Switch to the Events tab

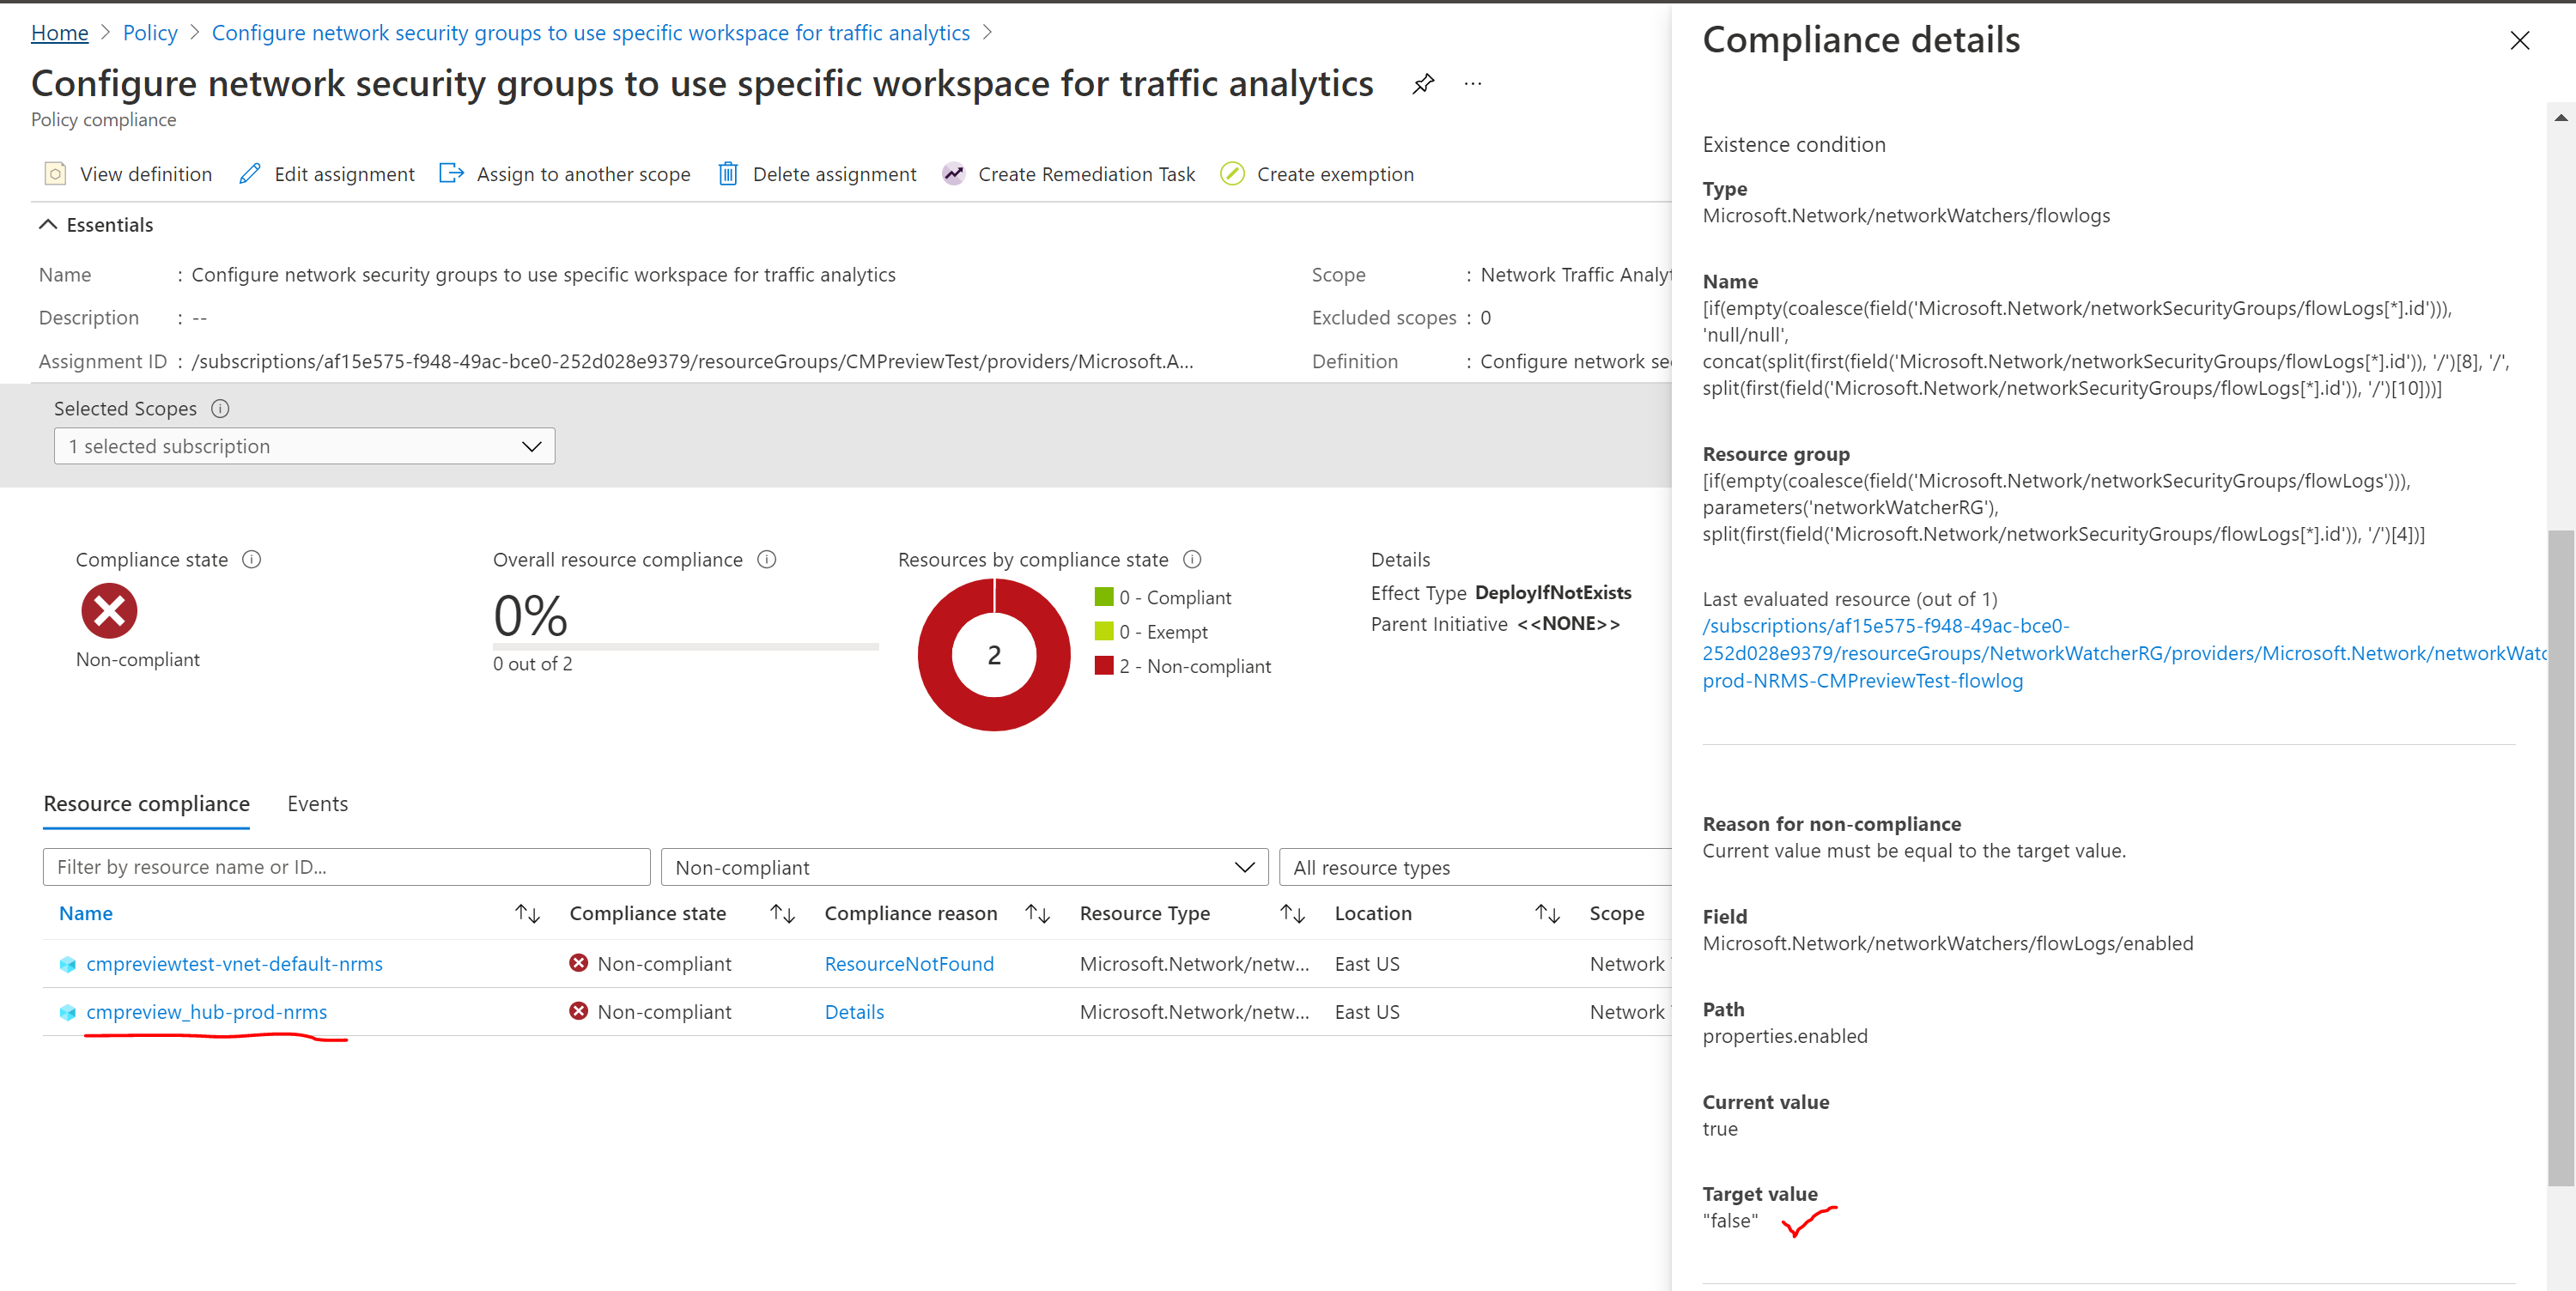click(317, 804)
